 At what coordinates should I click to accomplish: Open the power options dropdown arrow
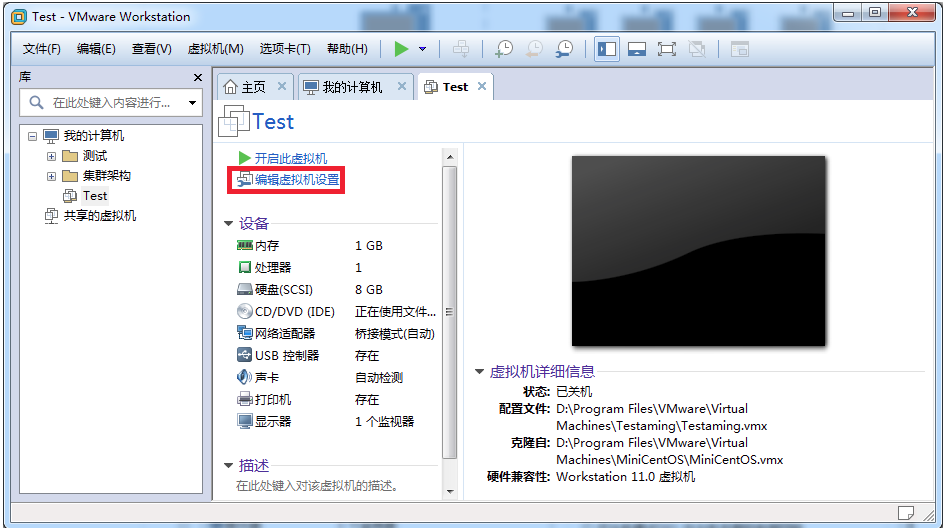[423, 49]
